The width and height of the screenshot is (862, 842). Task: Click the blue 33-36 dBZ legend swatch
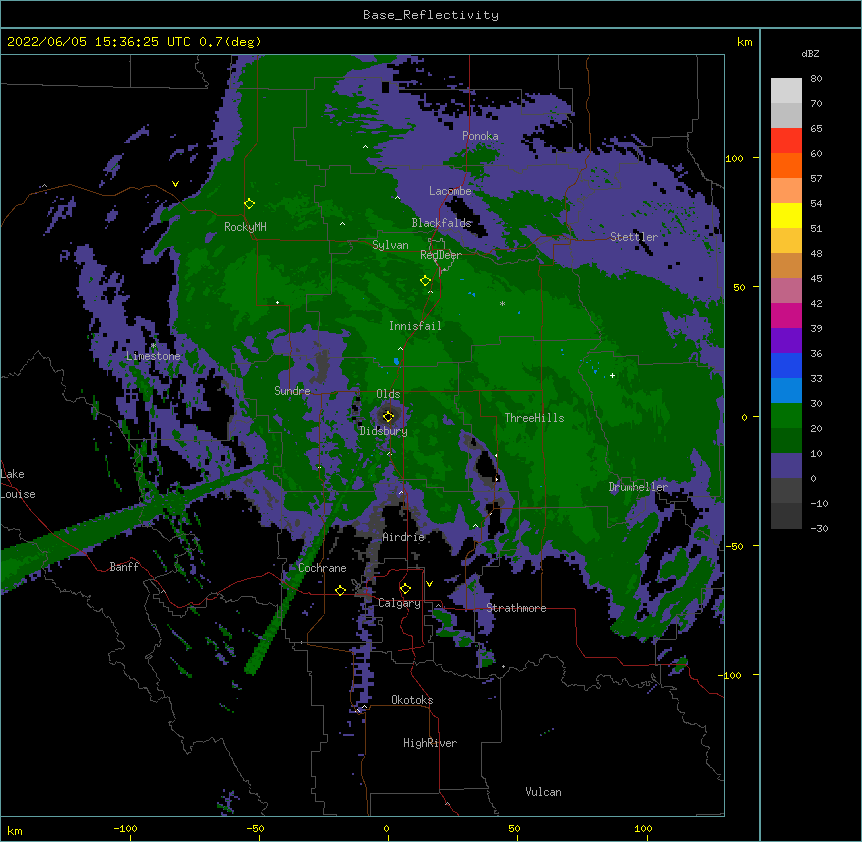pyautogui.click(x=786, y=365)
